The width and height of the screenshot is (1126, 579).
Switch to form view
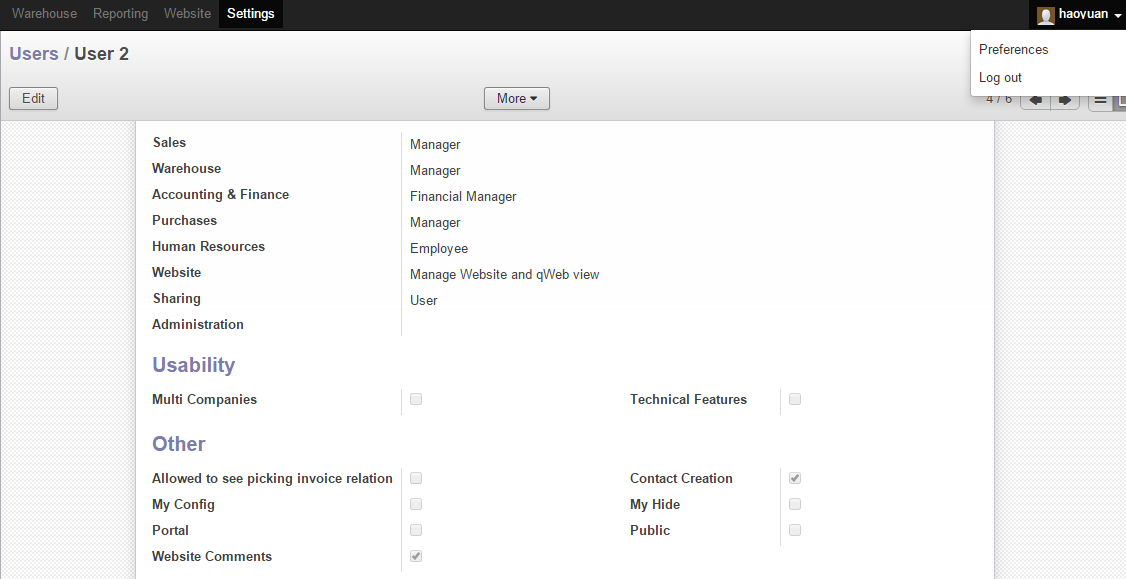click(x=1120, y=99)
